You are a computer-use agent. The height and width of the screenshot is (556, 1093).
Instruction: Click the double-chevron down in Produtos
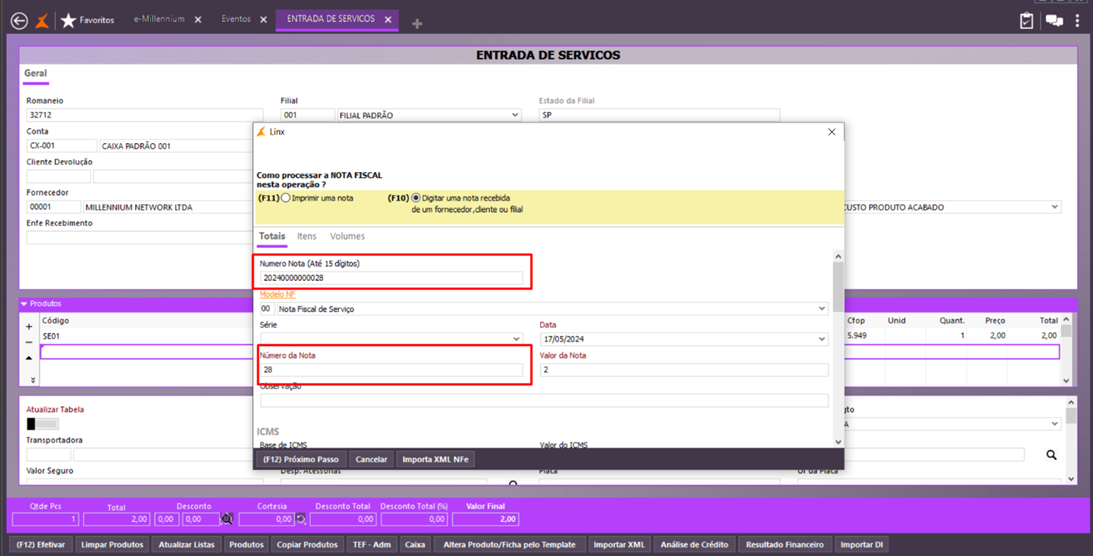point(33,380)
